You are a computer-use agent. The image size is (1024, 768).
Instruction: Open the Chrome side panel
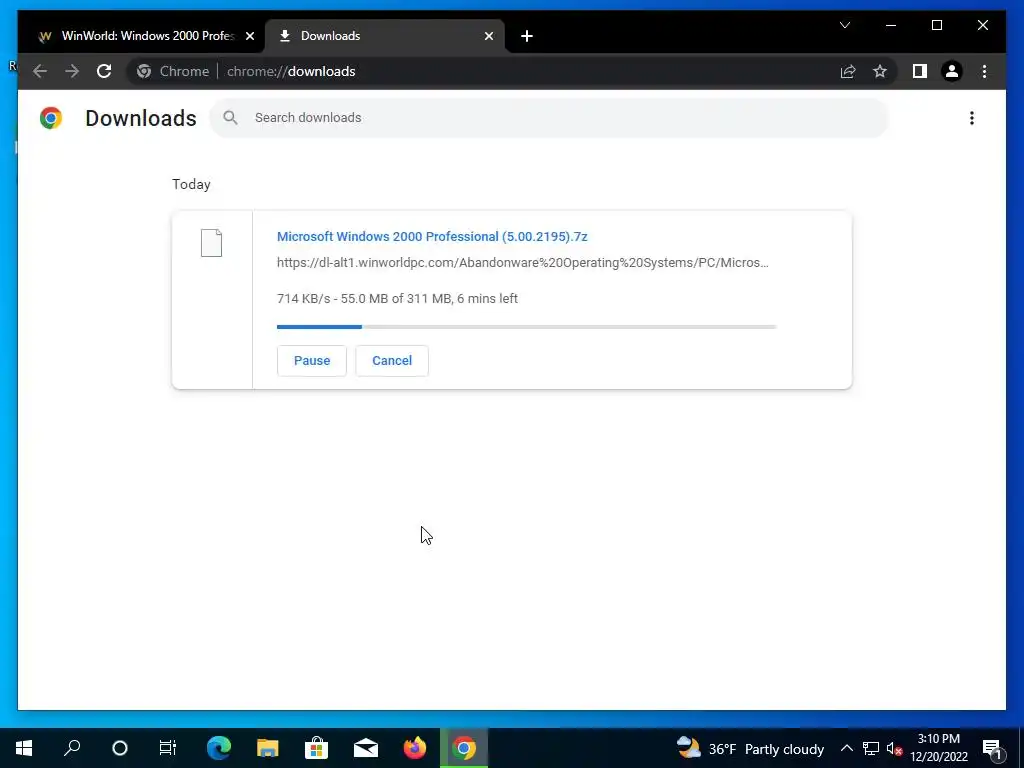pyautogui.click(x=920, y=71)
